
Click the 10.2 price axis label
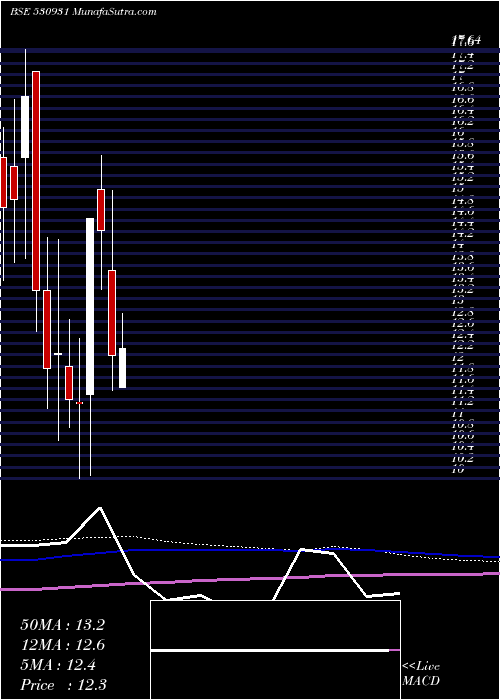(462, 458)
